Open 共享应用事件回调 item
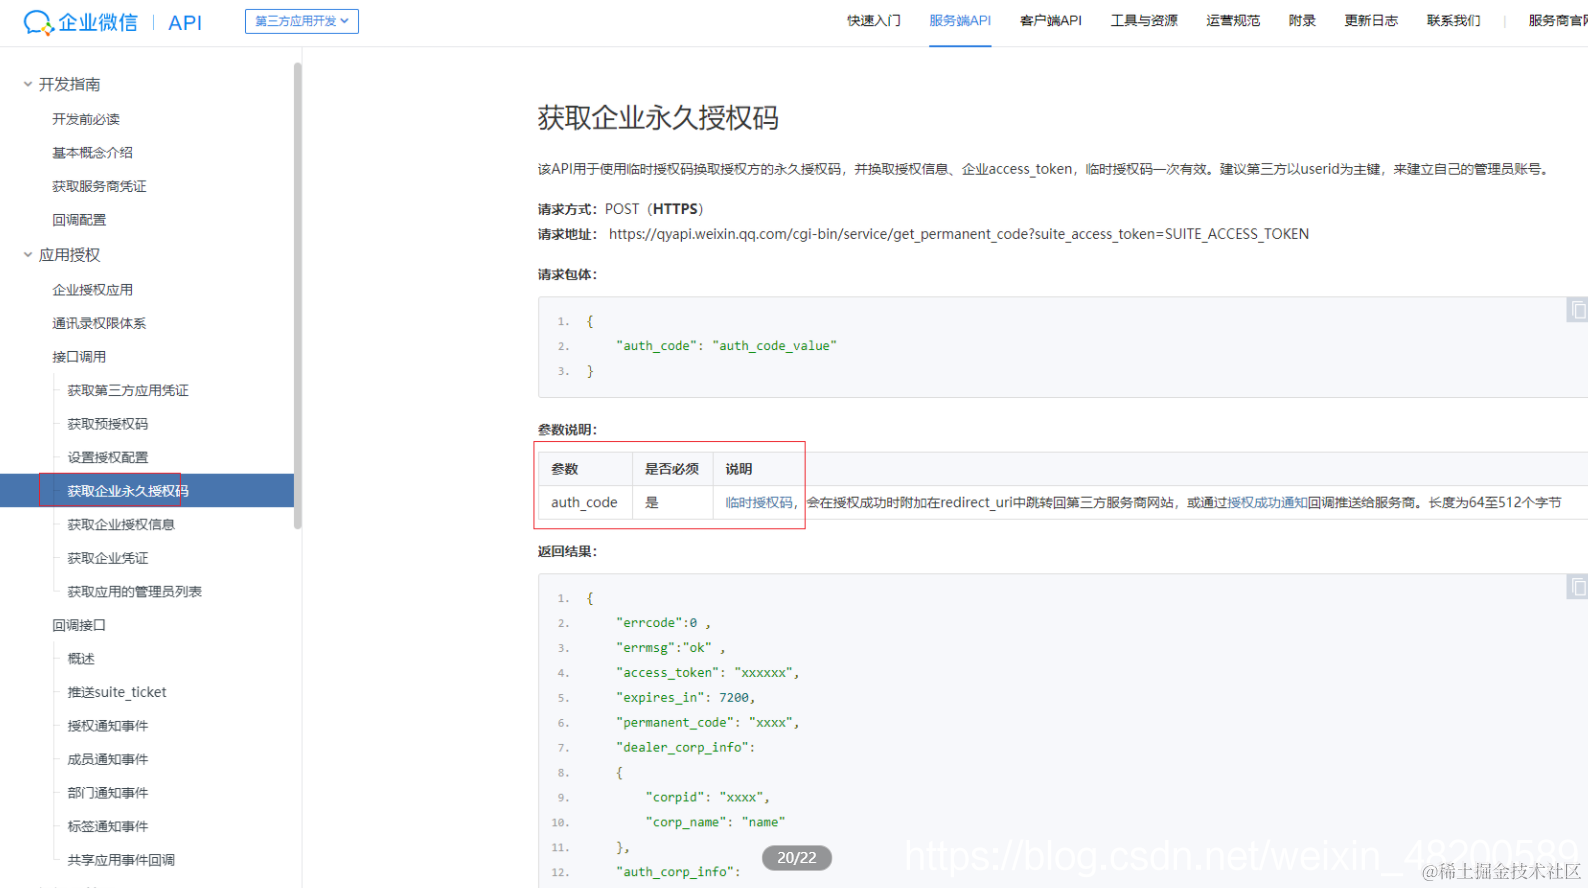Viewport: 1588px width, 888px height. point(121,860)
